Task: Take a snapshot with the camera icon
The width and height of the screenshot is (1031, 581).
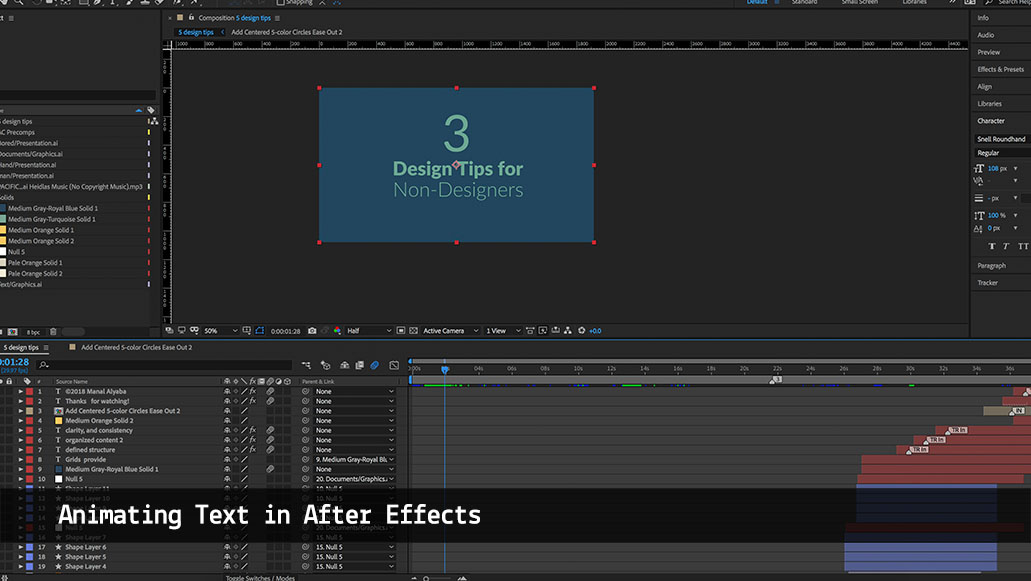Action: 312,331
